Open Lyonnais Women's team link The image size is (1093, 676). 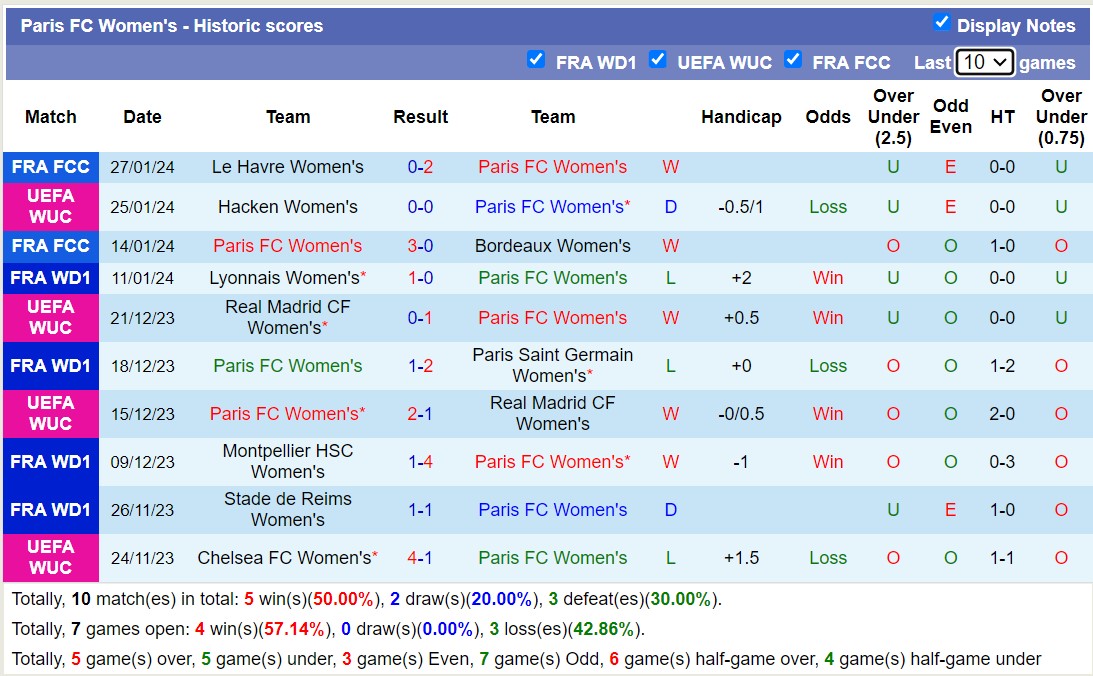tap(284, 278)
